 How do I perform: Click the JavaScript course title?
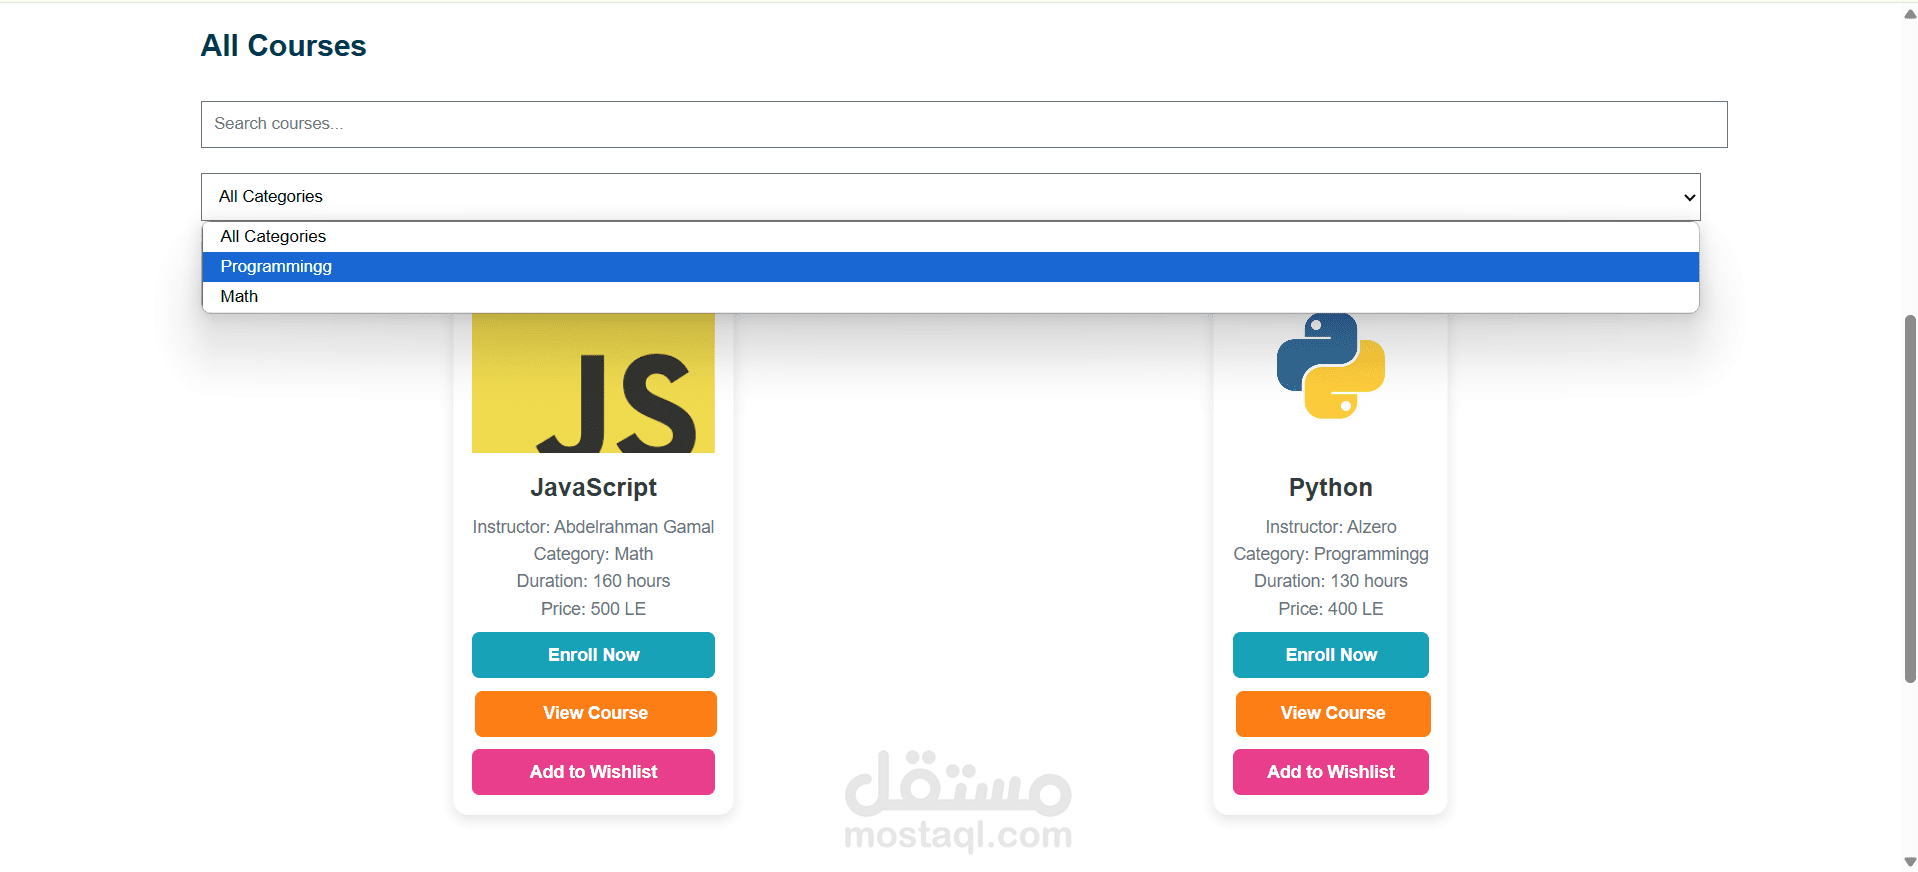(593, 488)
